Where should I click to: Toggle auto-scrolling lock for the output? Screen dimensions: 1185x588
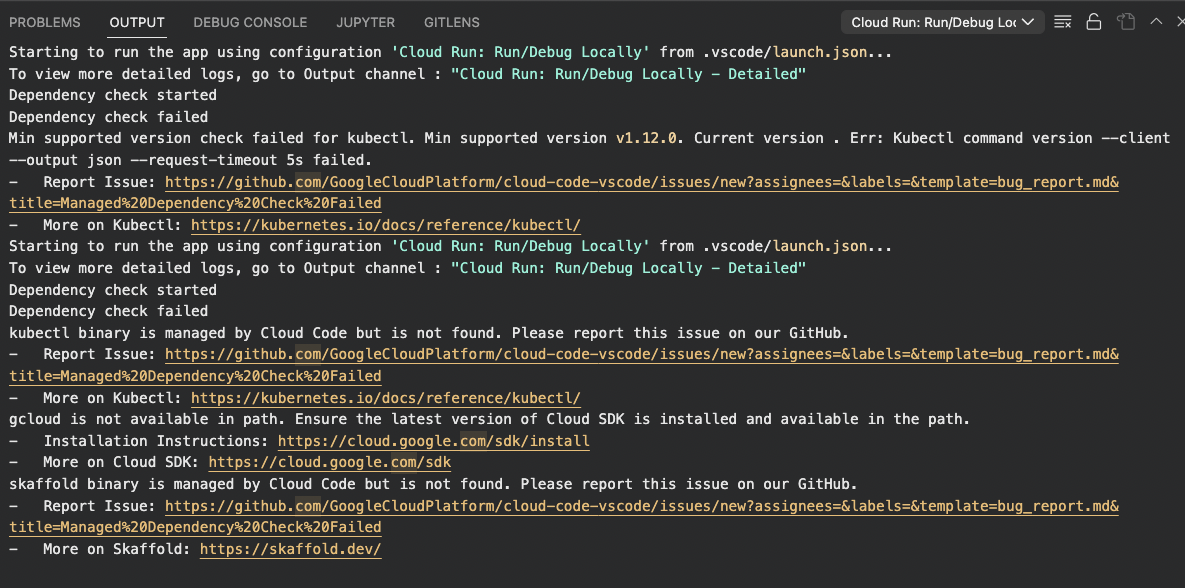1093,20
